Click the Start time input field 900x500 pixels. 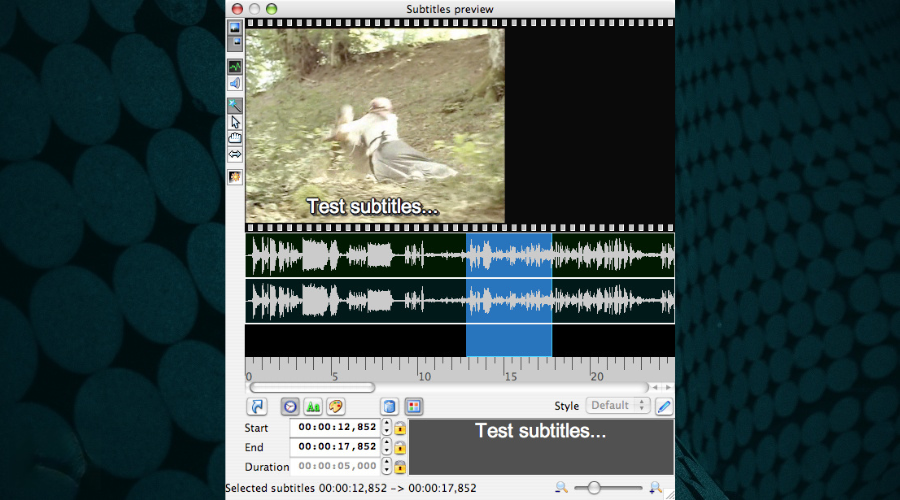click(x=336, y=427)
